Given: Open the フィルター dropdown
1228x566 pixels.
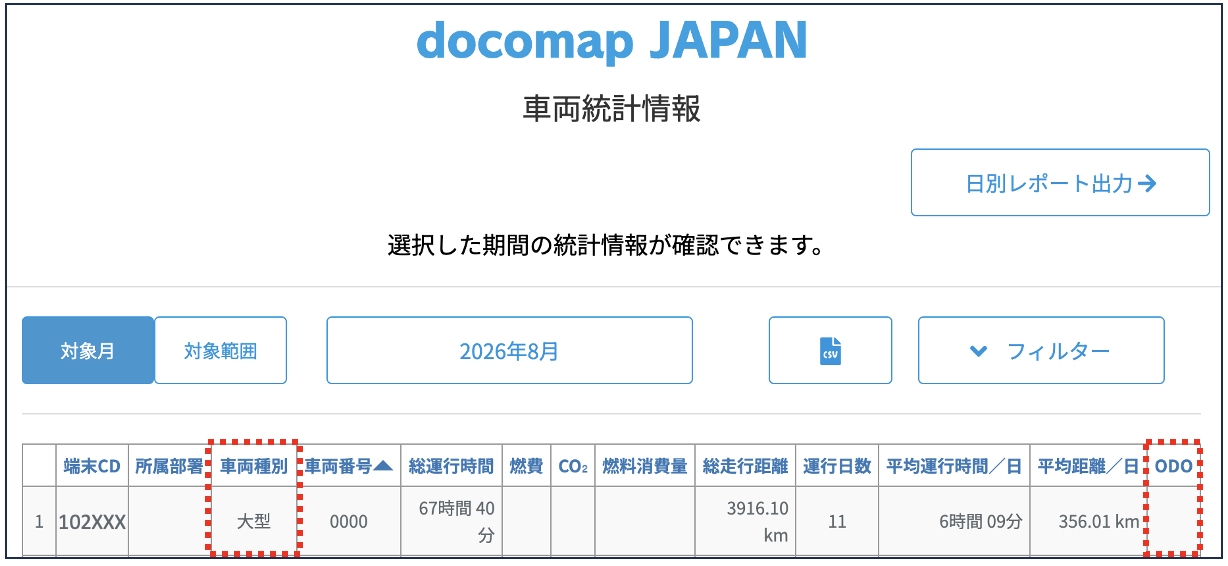Looking at the screenshot, I should click(x=1041, y=350).
